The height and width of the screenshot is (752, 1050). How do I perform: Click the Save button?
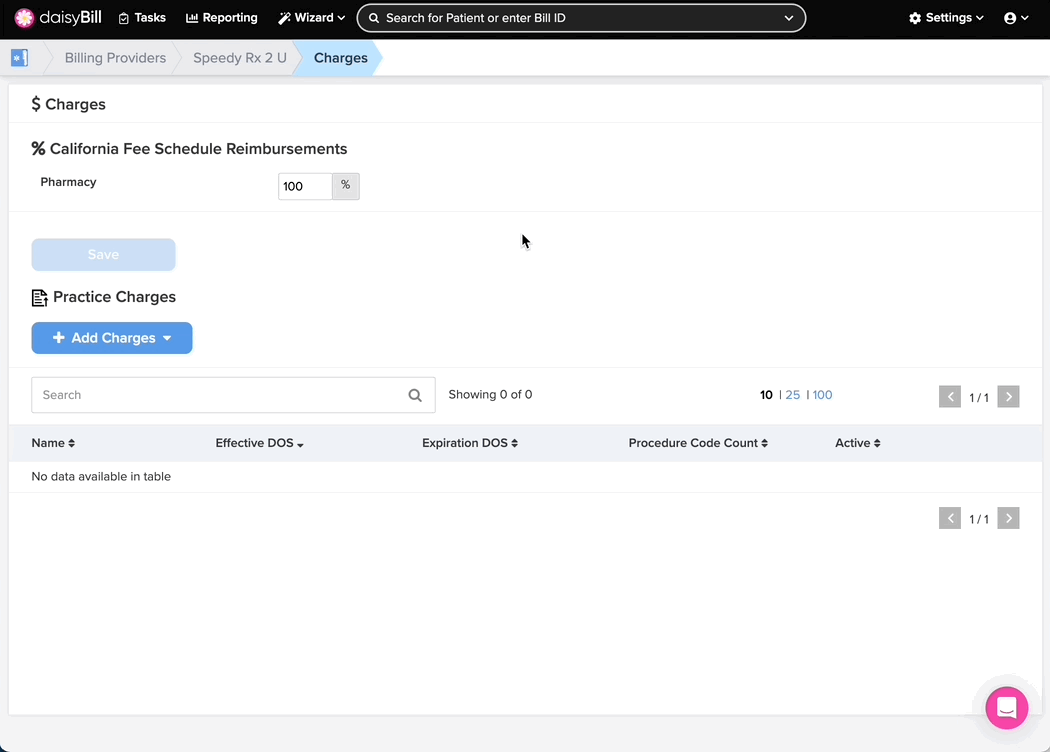[103, 254]
